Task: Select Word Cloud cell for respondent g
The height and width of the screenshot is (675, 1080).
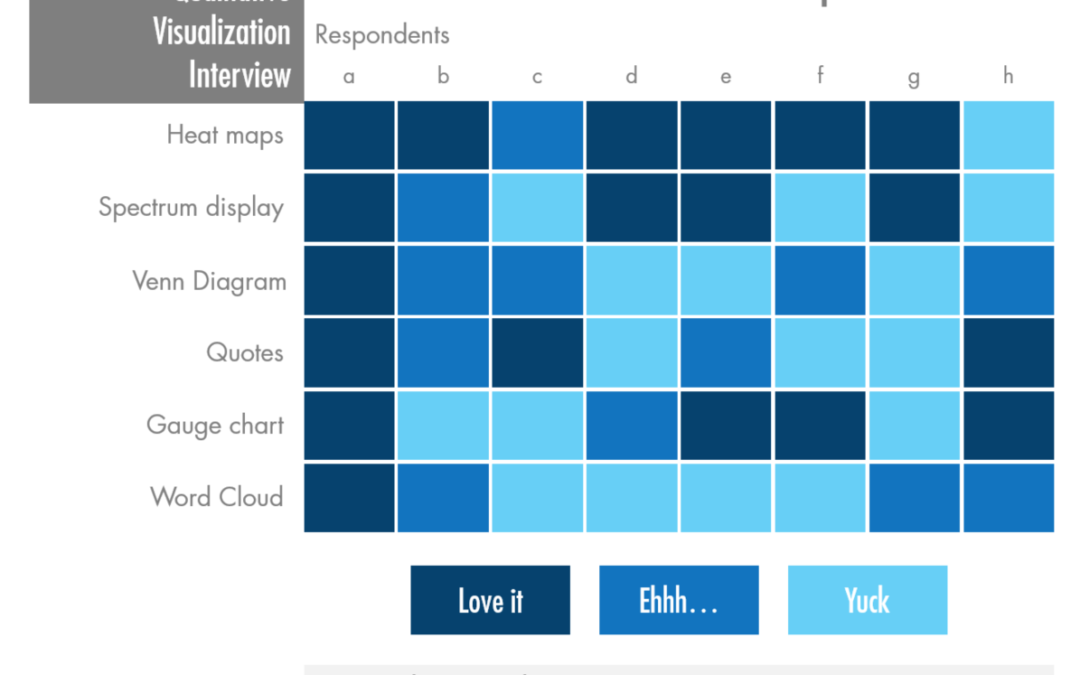Action: tap(914, 497)
